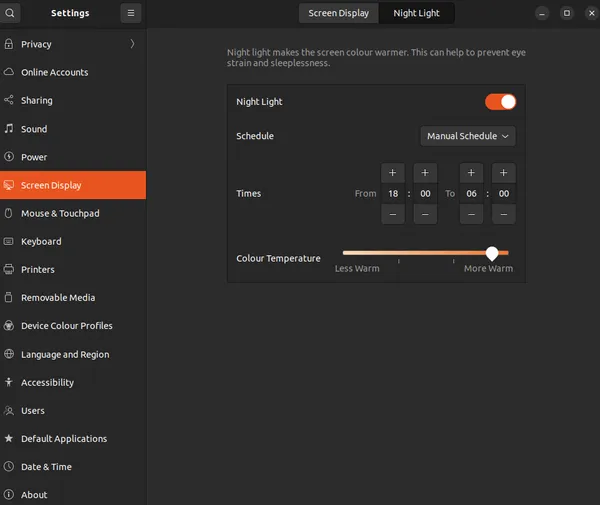Increase the To hour value
600x505 pixels.
(x=471, y=173)
